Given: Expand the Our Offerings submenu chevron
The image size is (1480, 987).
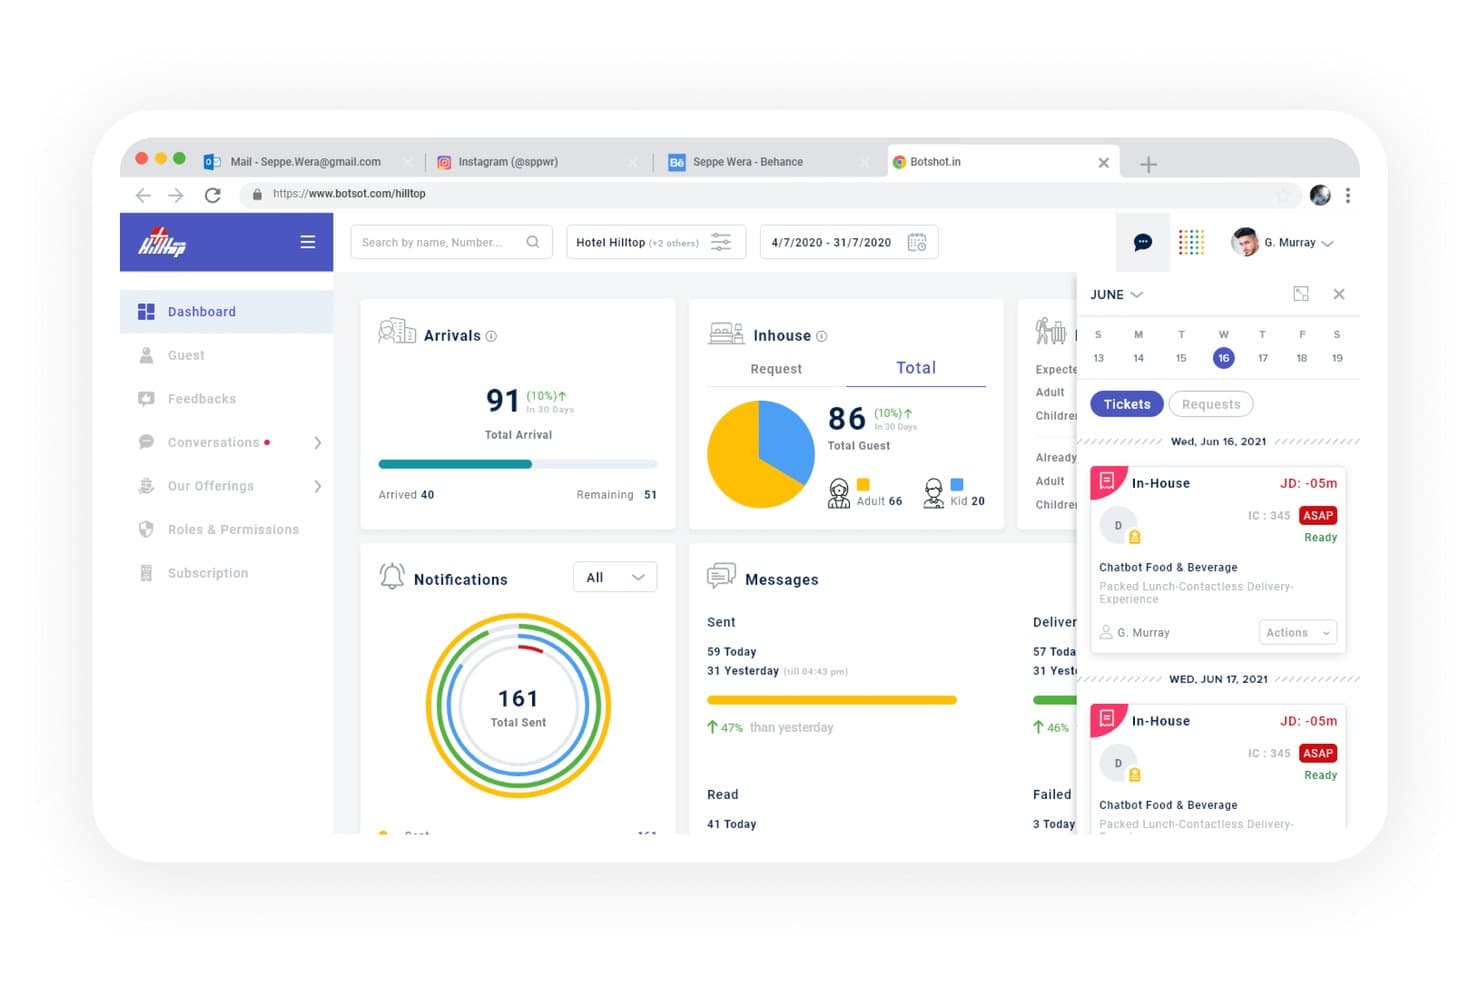Looking at the screenshot, I should point(318,486).
